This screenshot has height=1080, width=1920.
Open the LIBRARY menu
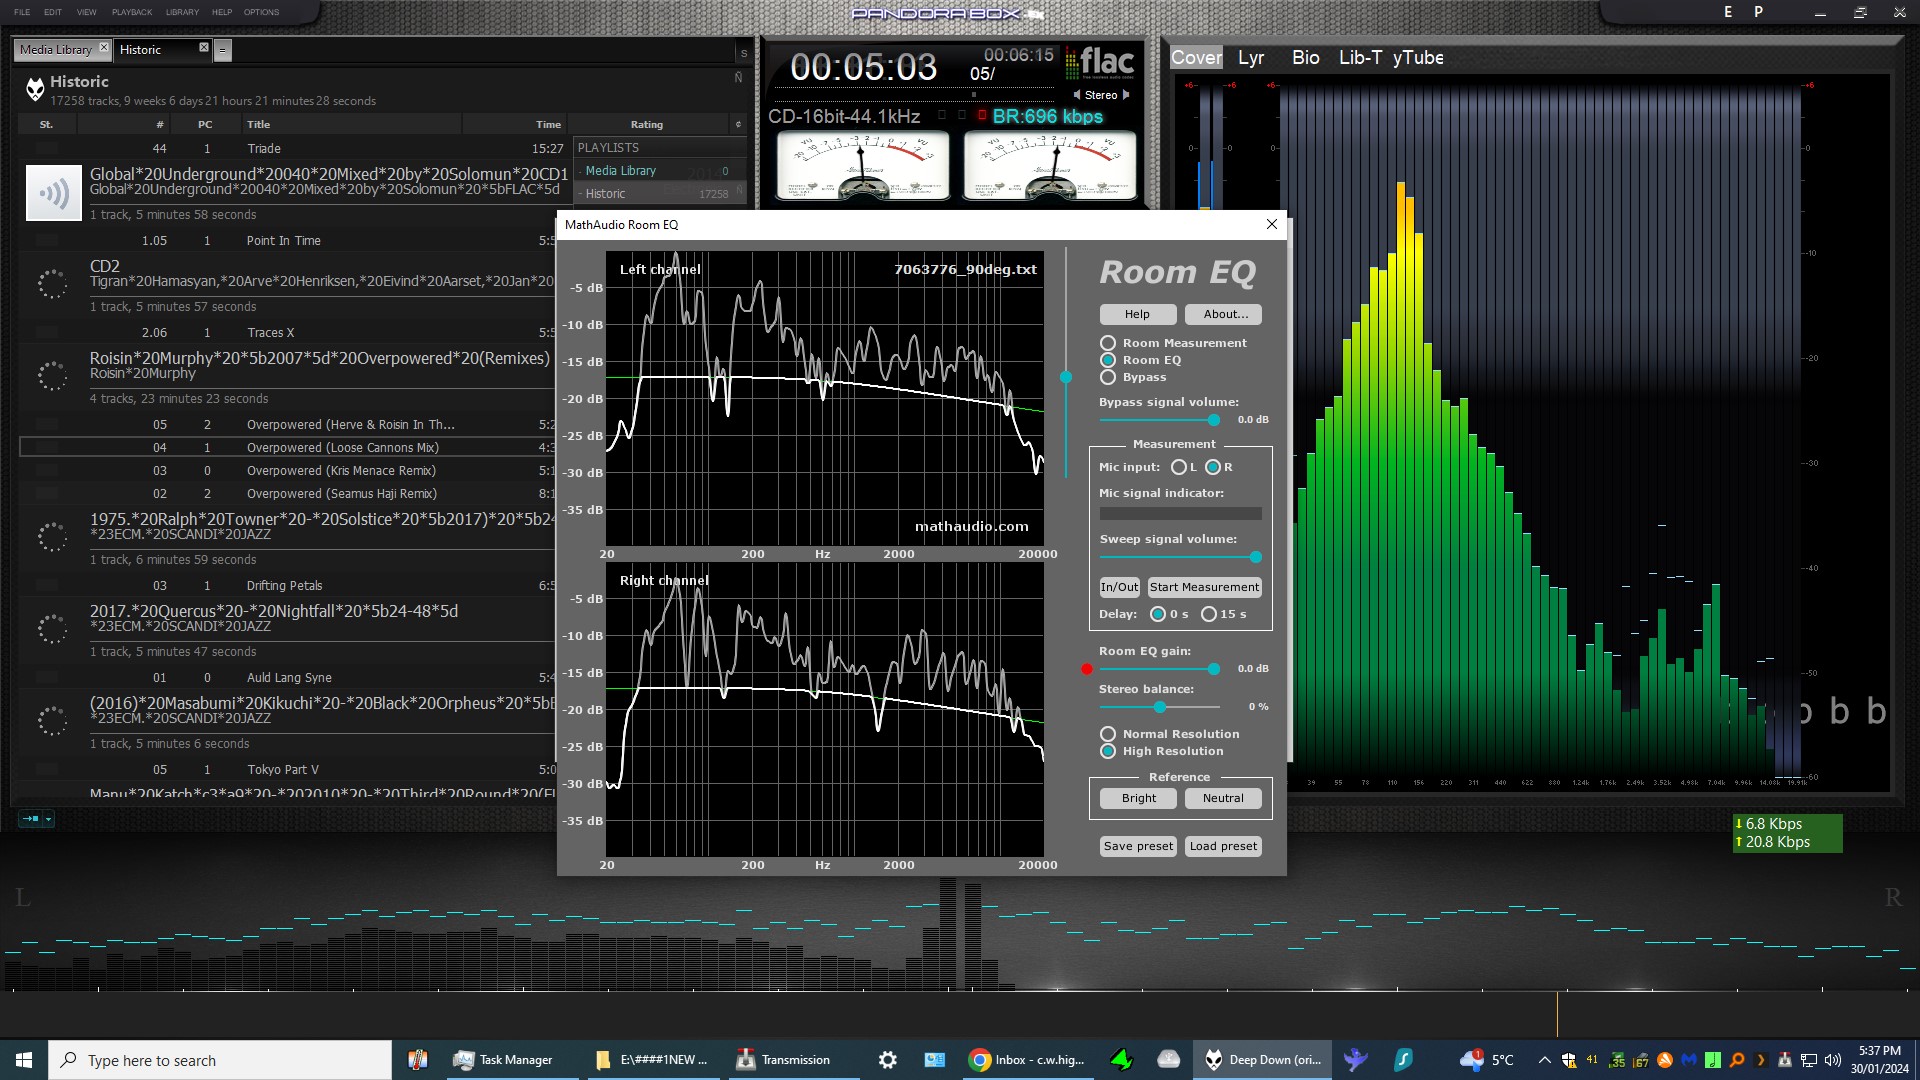coord(182,12)
